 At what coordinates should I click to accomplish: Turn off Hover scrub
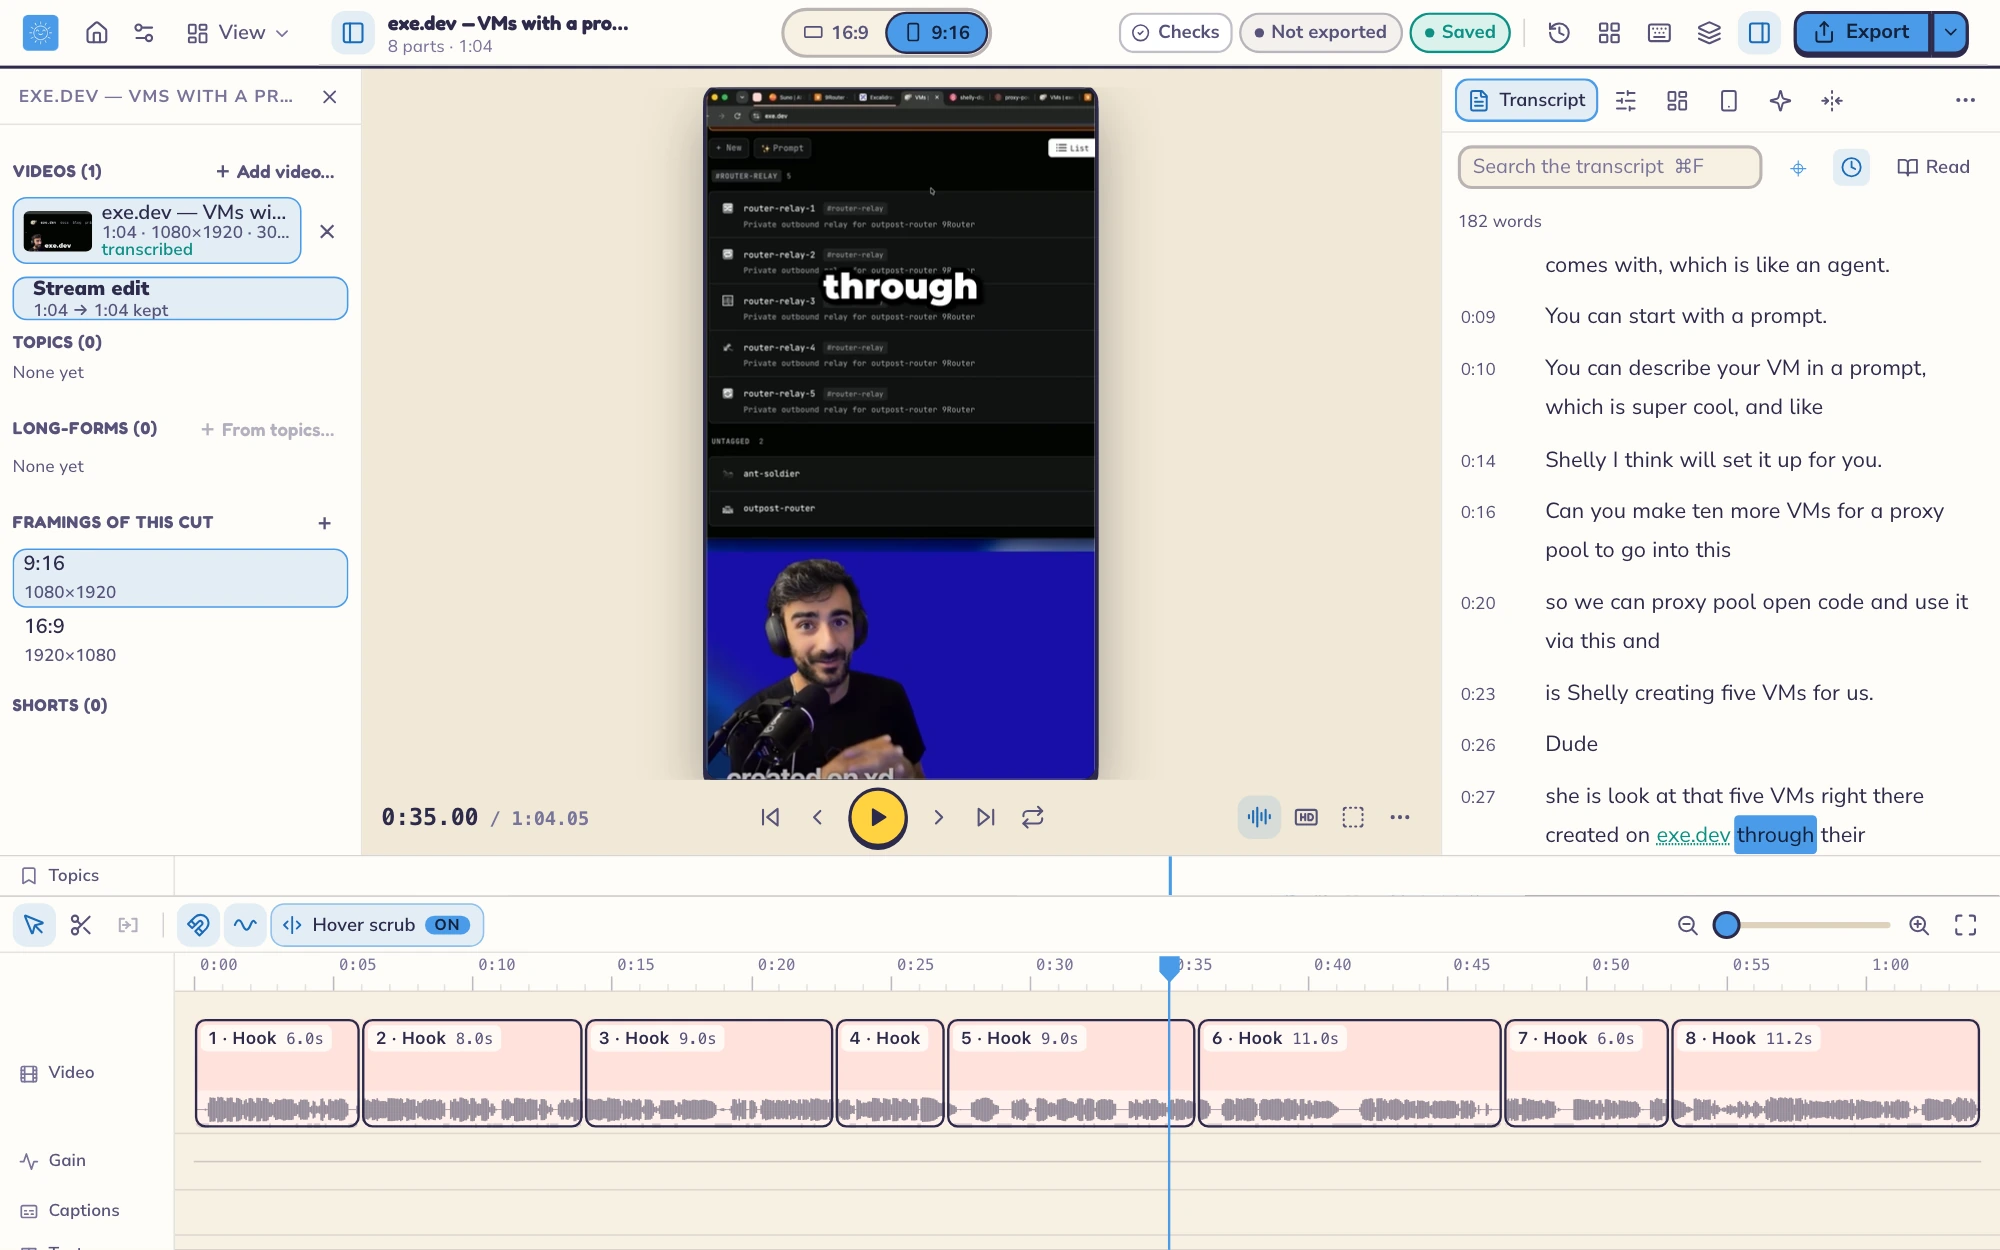[377, 925]
